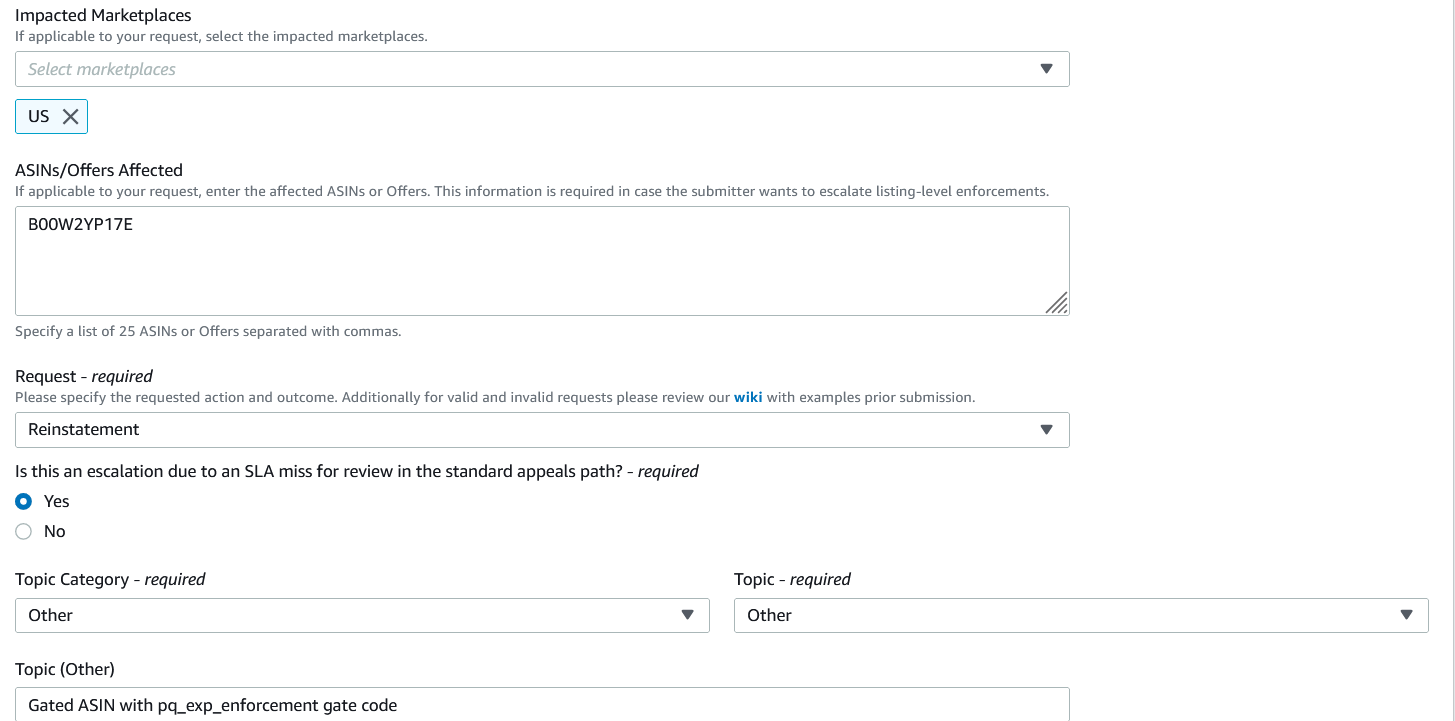Focus the ASINs/Offers Affected text area
The width and height of the screenshot is (1455, 721).
tap(542, 261)
